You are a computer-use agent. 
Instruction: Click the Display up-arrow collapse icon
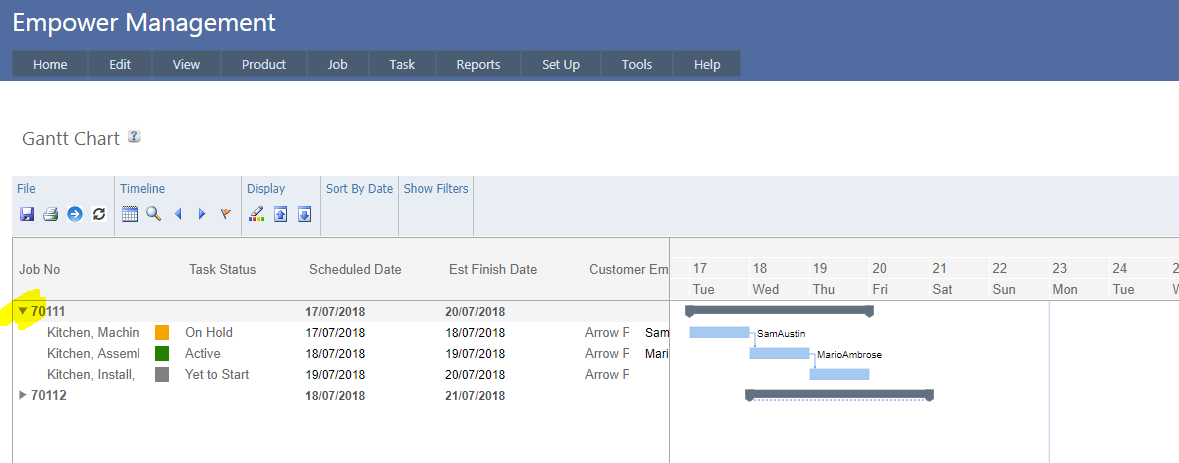[281, 214]
